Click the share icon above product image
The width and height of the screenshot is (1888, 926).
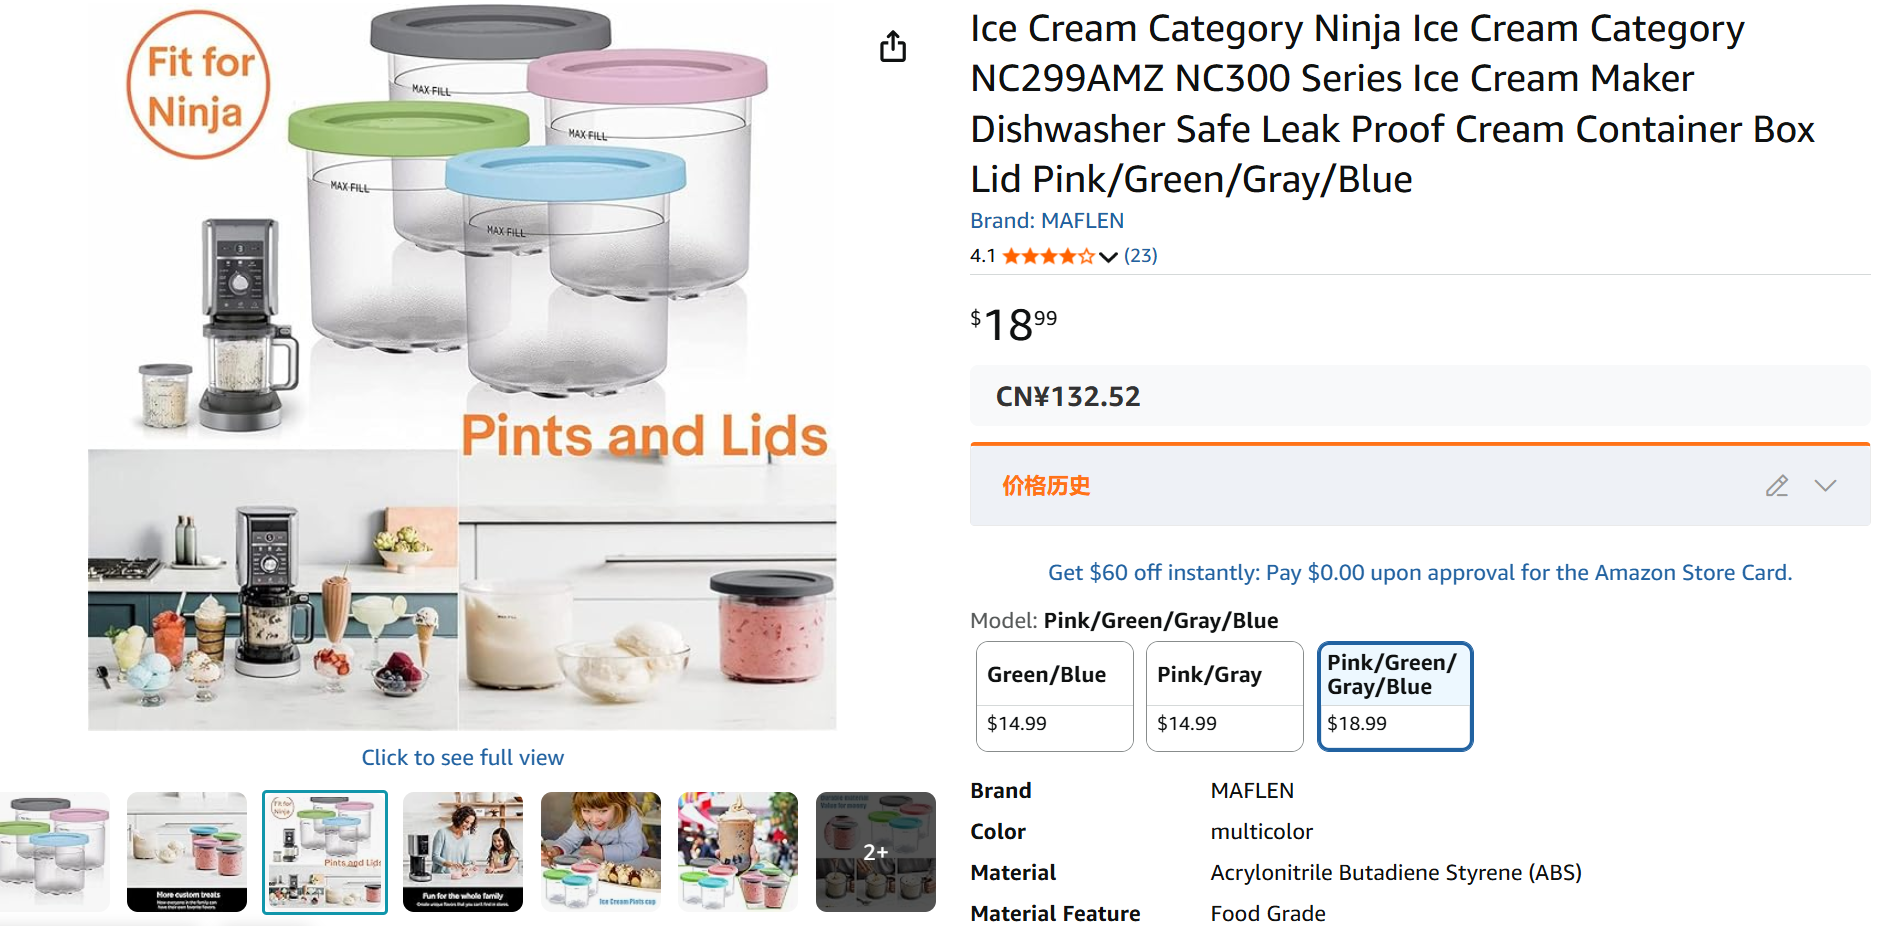click(x=893, y=46)
